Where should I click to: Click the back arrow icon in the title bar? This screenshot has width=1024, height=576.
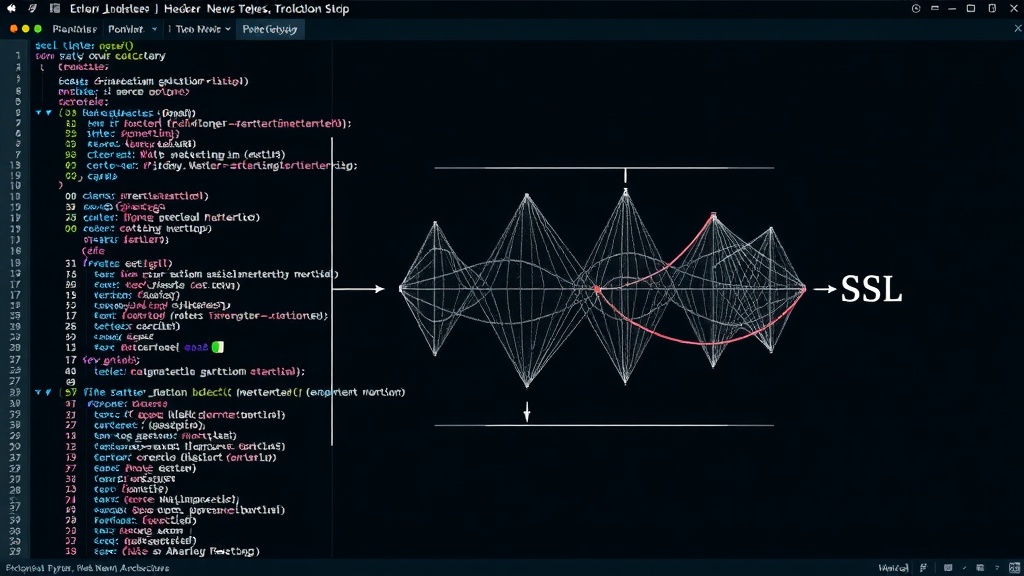[x=11, y=8]
